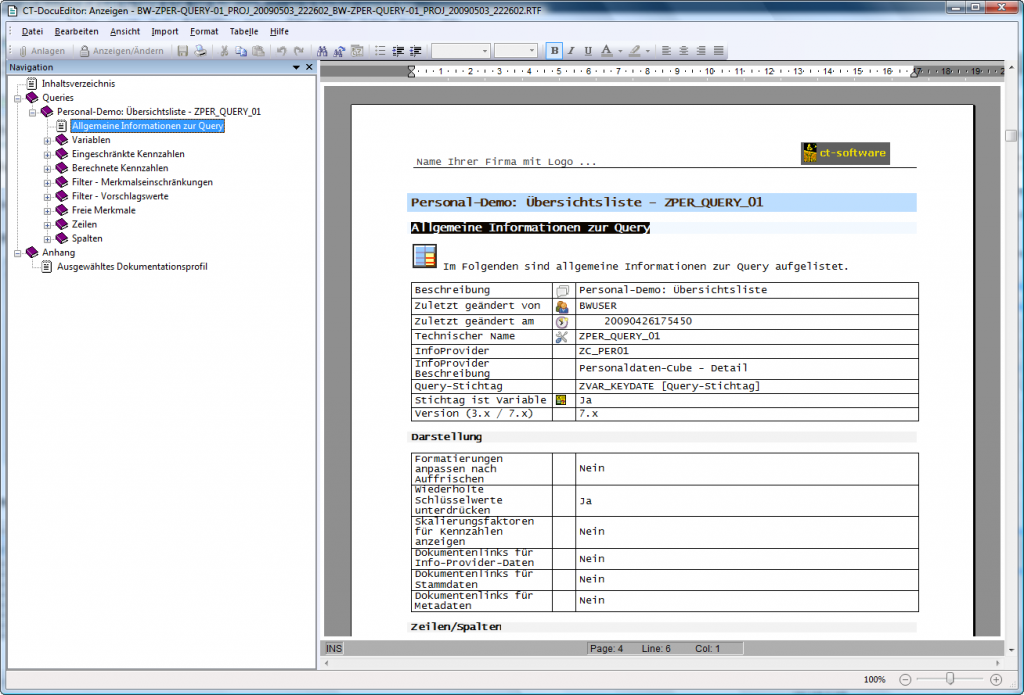Click the Cut scissors icon

coord(225,51)
